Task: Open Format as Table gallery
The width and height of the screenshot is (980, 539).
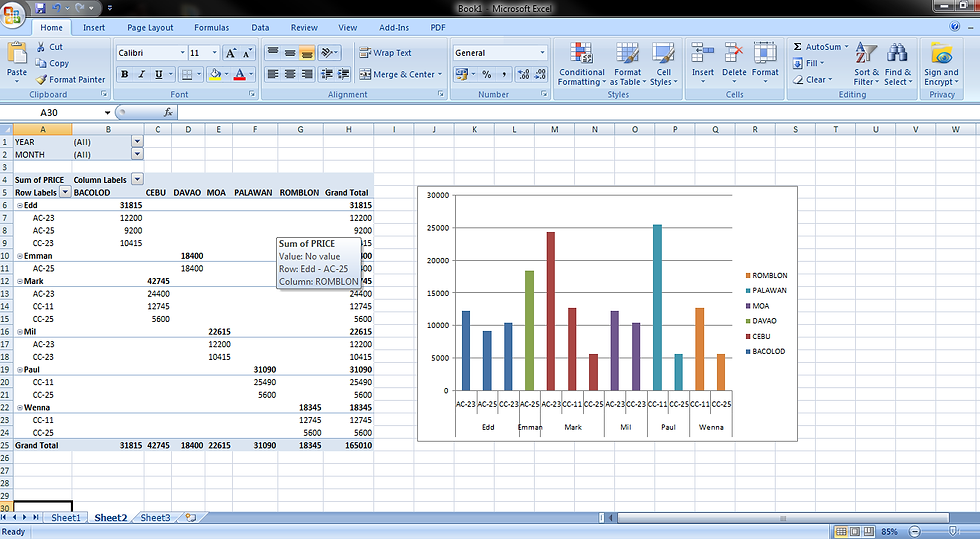Action: pos(628,64)
